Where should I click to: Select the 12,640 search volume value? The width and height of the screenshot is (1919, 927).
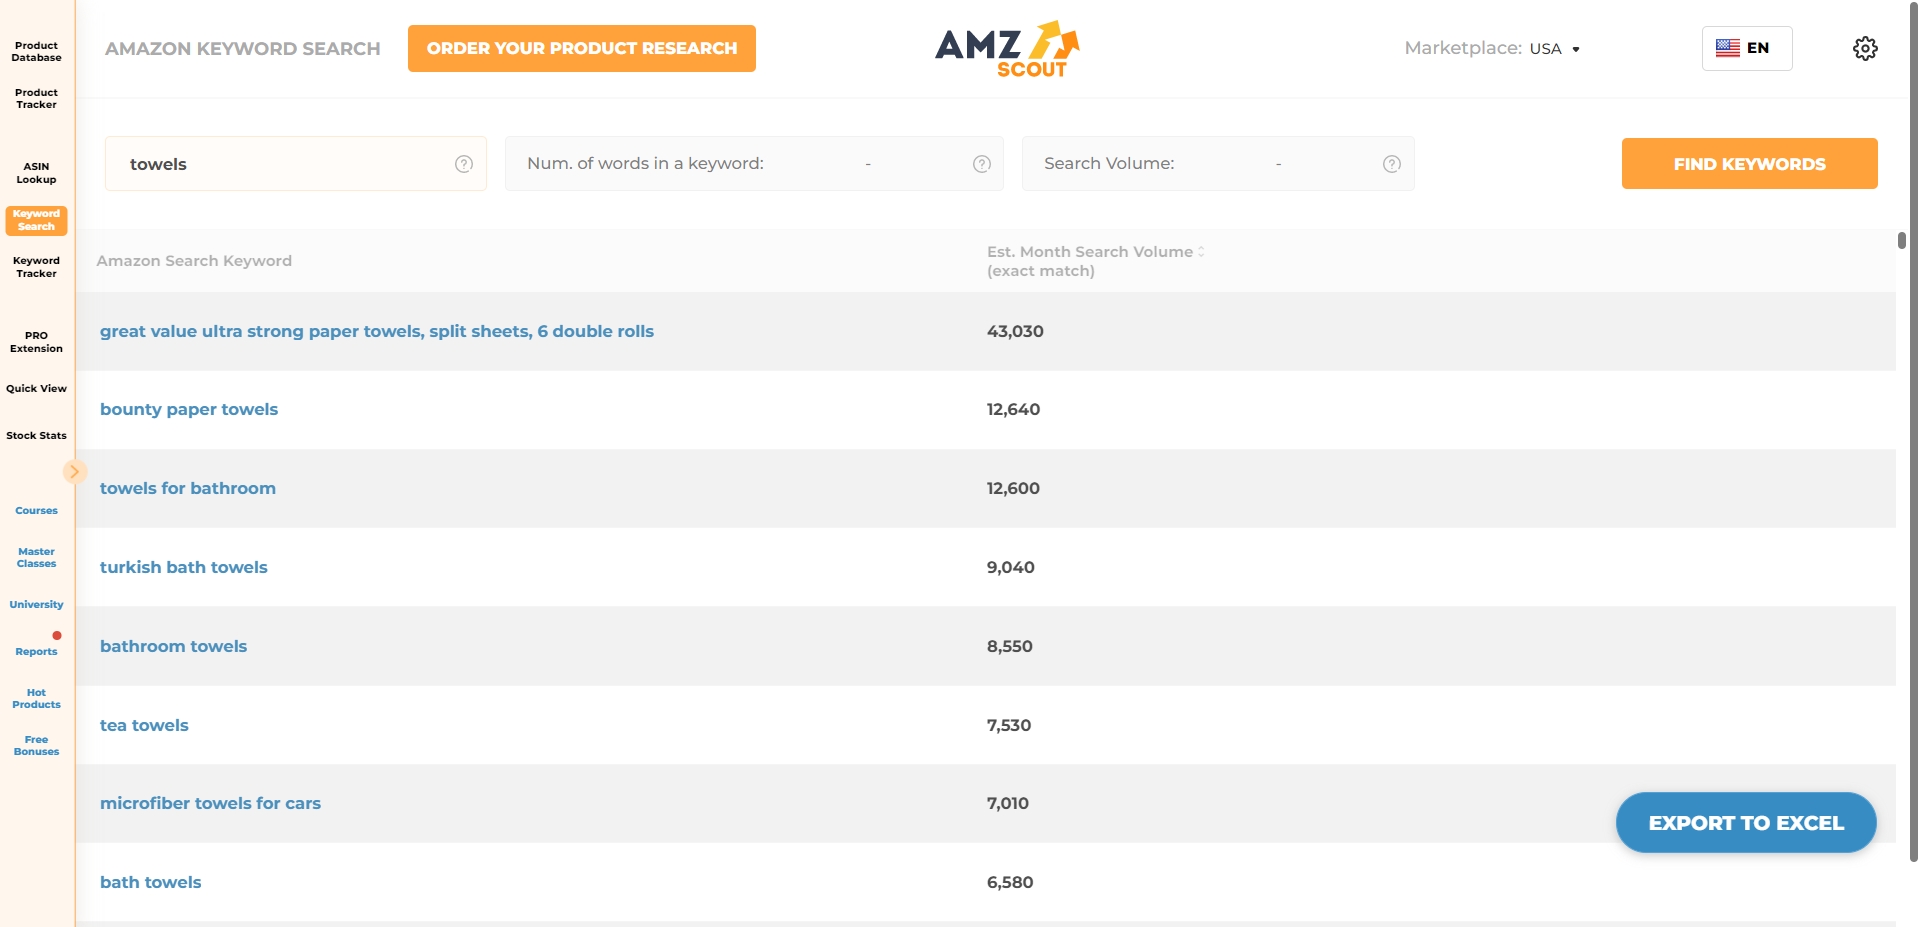1013,409
